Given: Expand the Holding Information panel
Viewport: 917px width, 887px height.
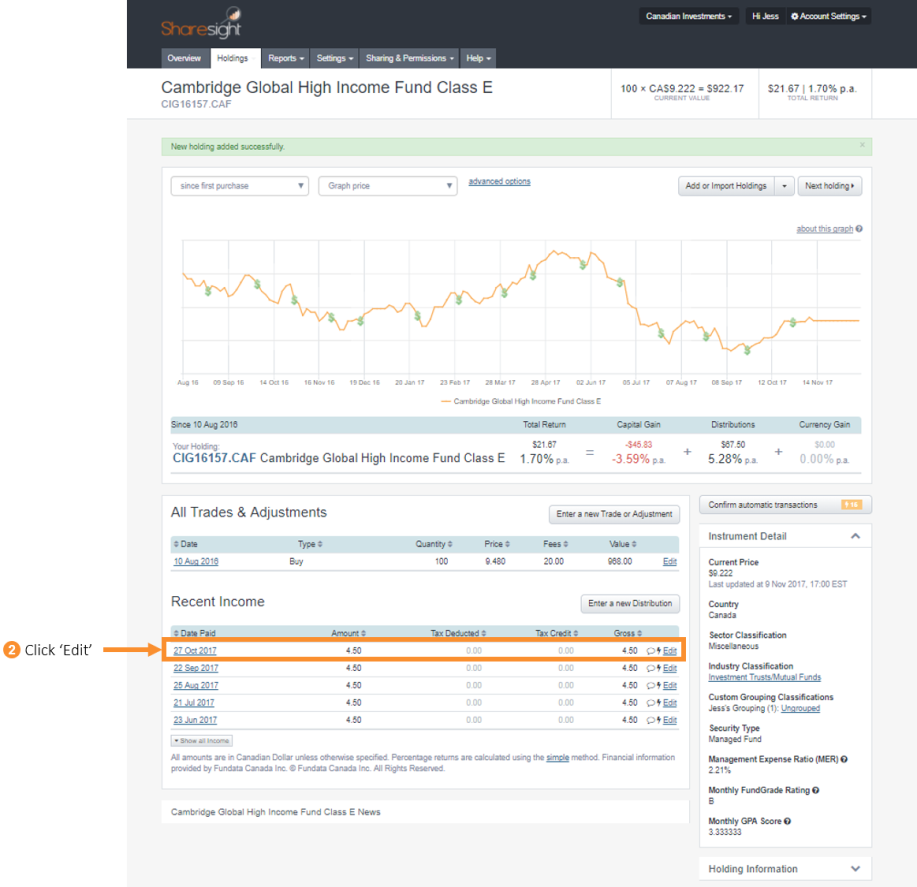Looking at the screenshot, I should pyautogui.click(x=855, y=869).
